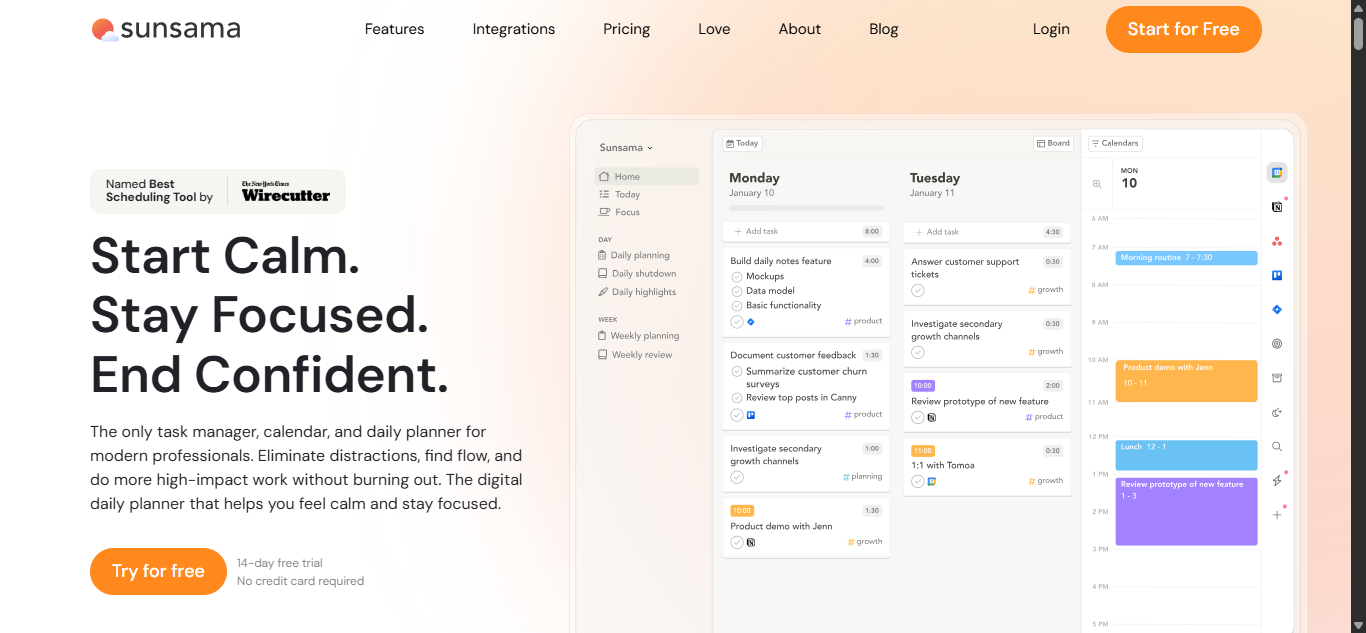1366x633 pixels.
Task: Click the Today button above Monday column
Action: point(742,143)
